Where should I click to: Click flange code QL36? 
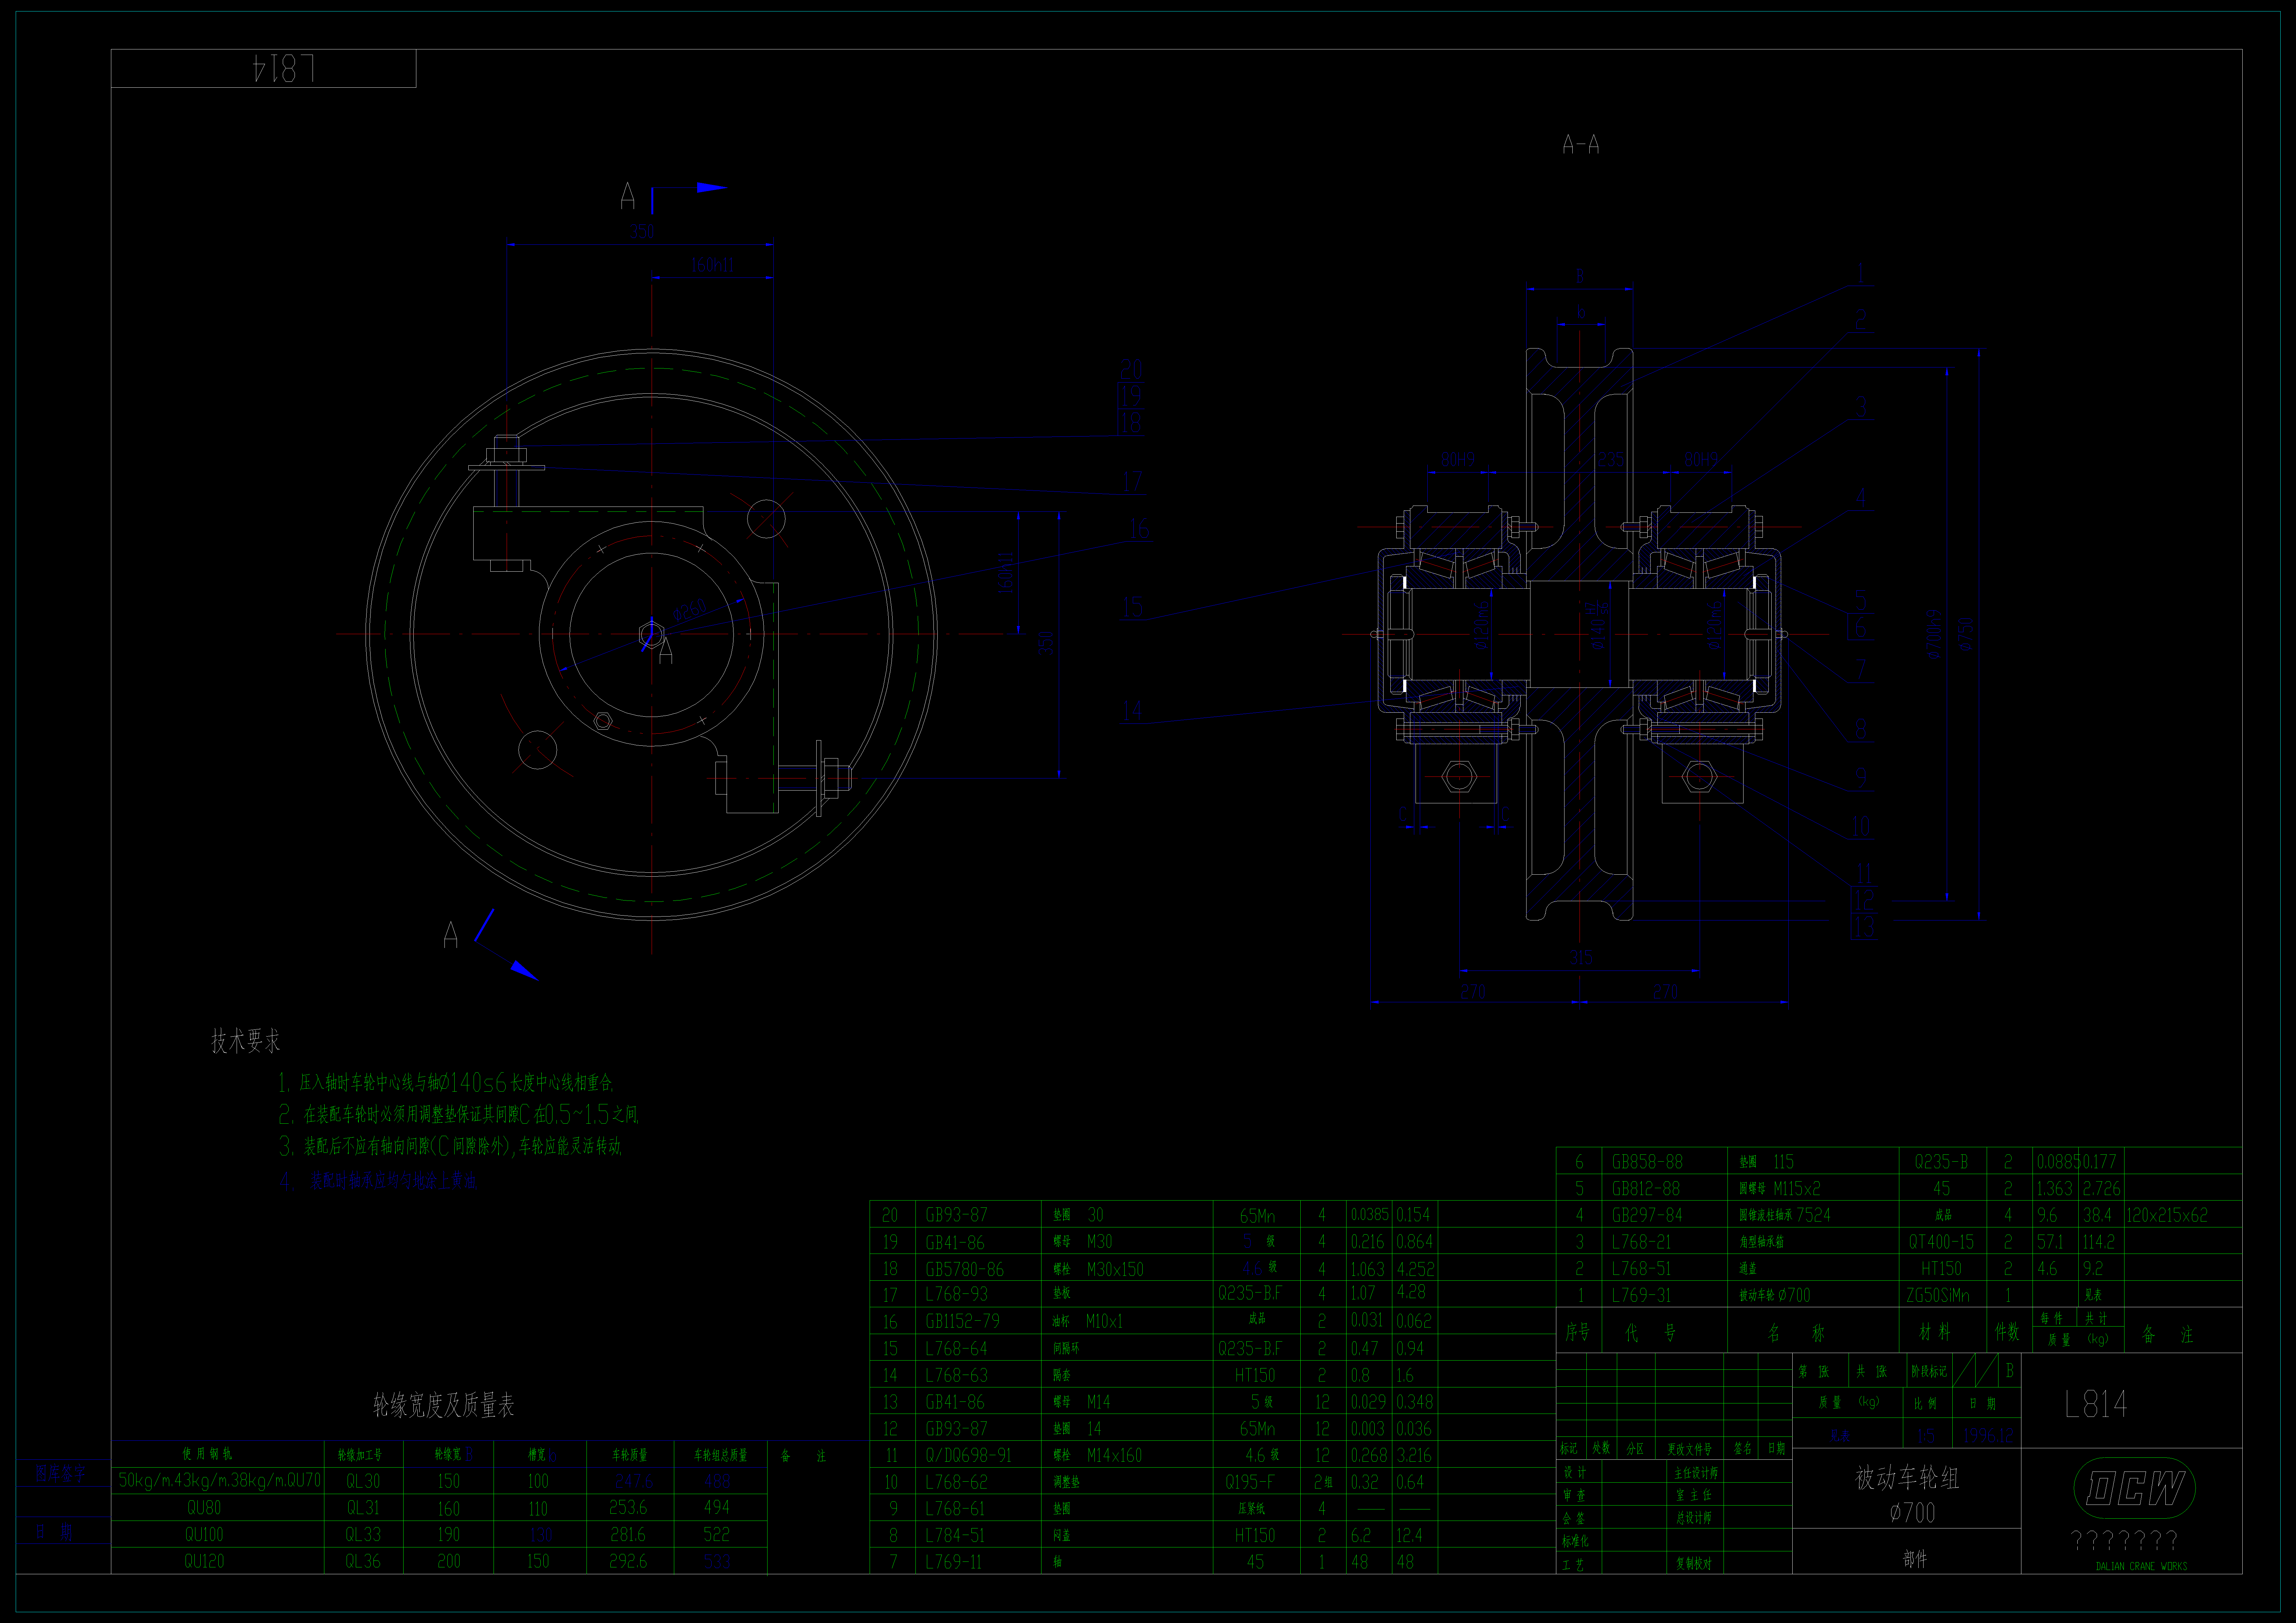[x=363, y=1561]
